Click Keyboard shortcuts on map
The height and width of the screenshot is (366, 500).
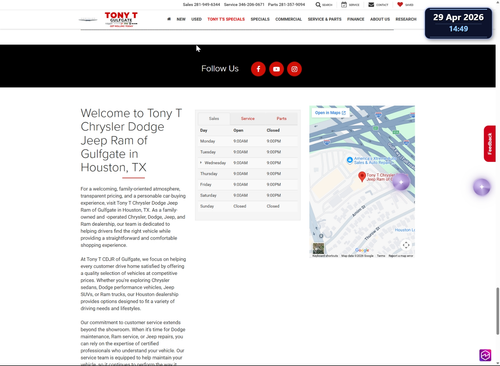click(325, 256)
